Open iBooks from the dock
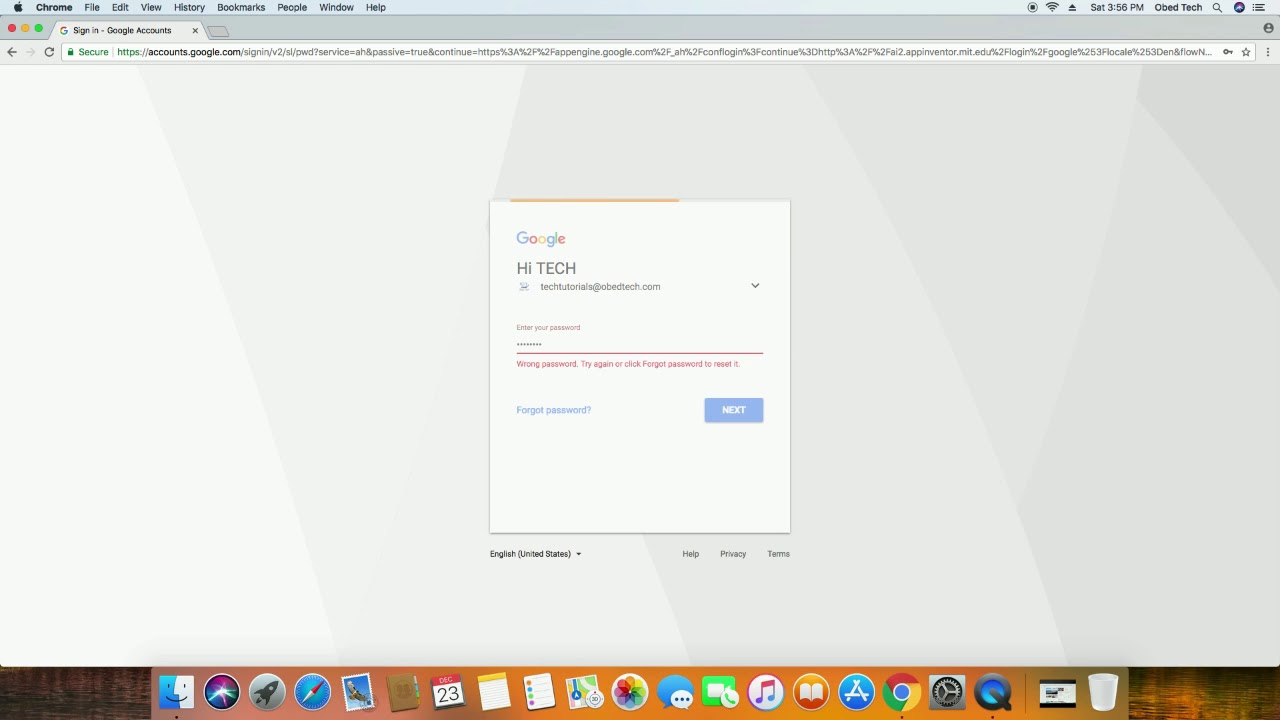Image resolution: width=1280 pixels, height=720 pixels. point(811,692)
